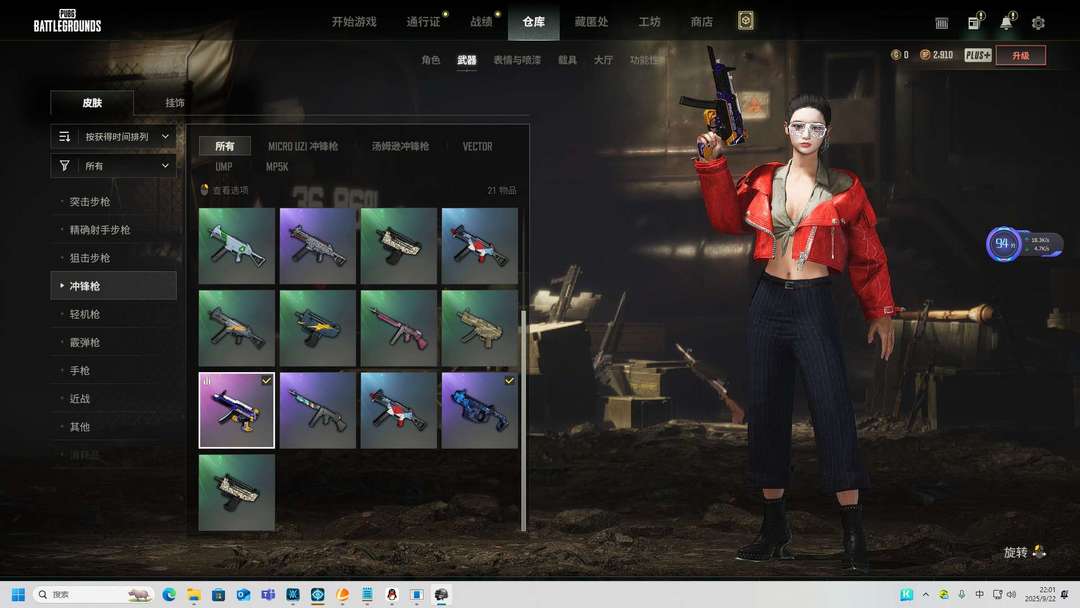Select the 手枪 category
The image size is (1080, 608).
[x=114, y=370]
